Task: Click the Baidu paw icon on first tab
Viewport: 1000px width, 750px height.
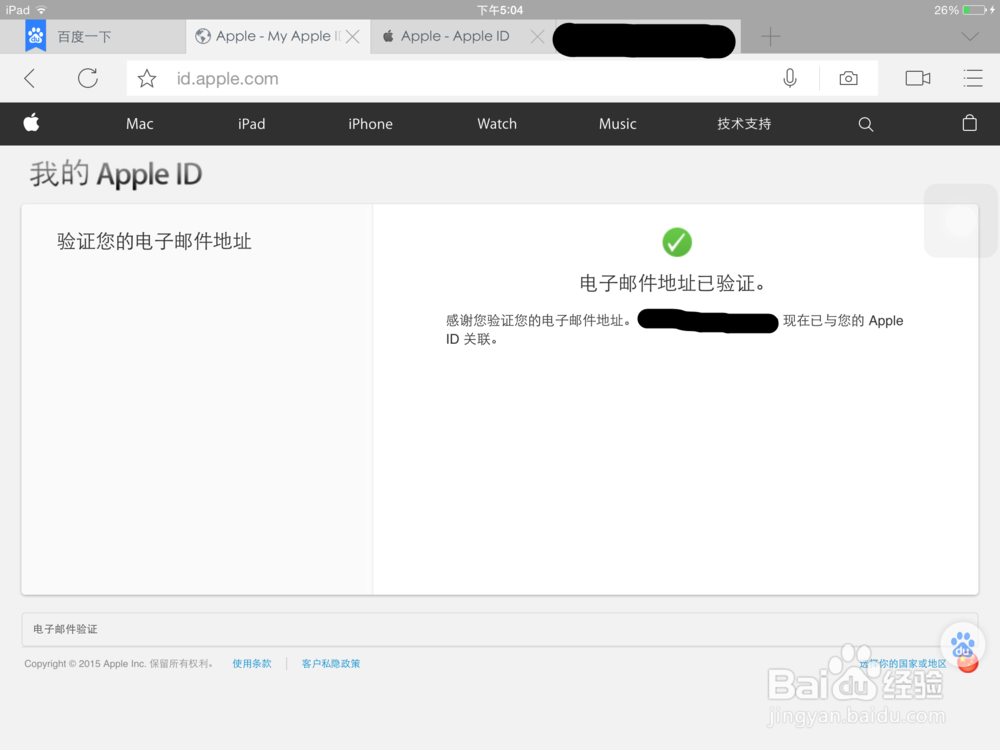Action: coord(36,36)
